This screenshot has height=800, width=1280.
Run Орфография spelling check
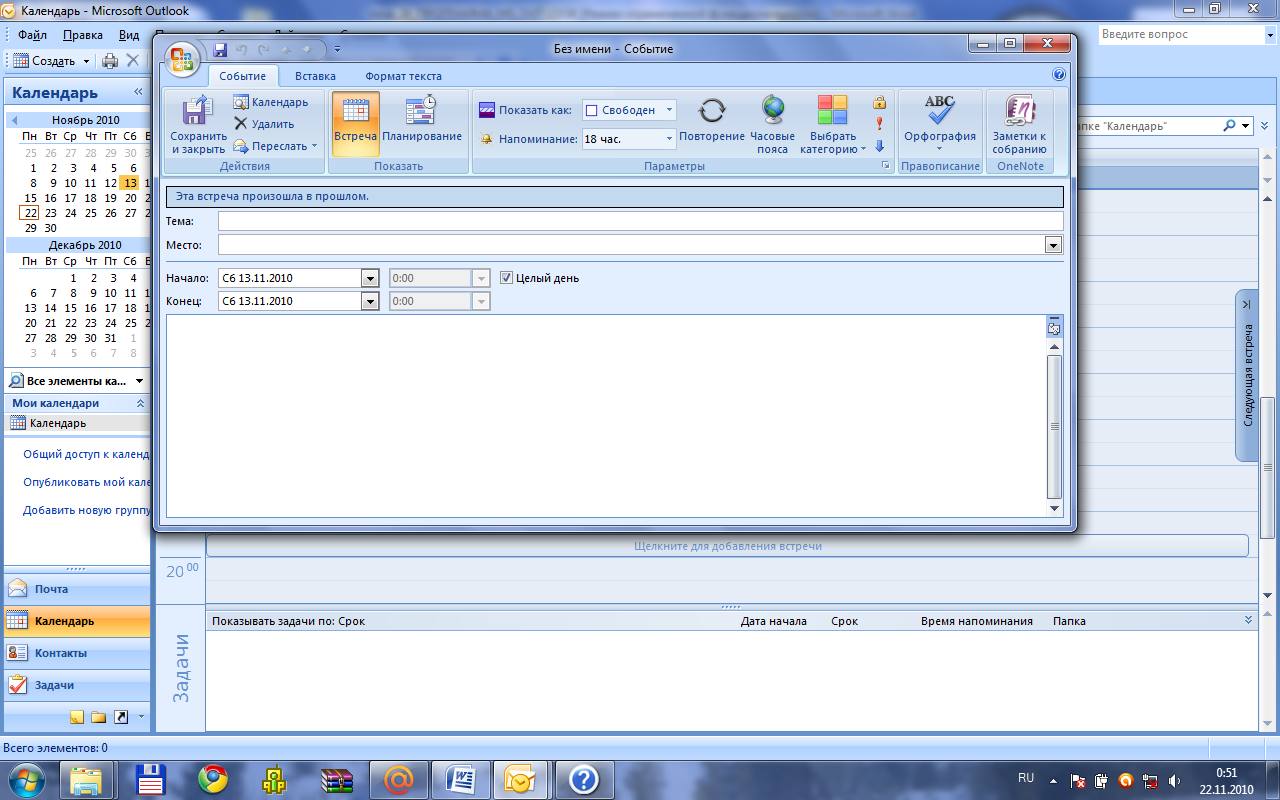940,125
